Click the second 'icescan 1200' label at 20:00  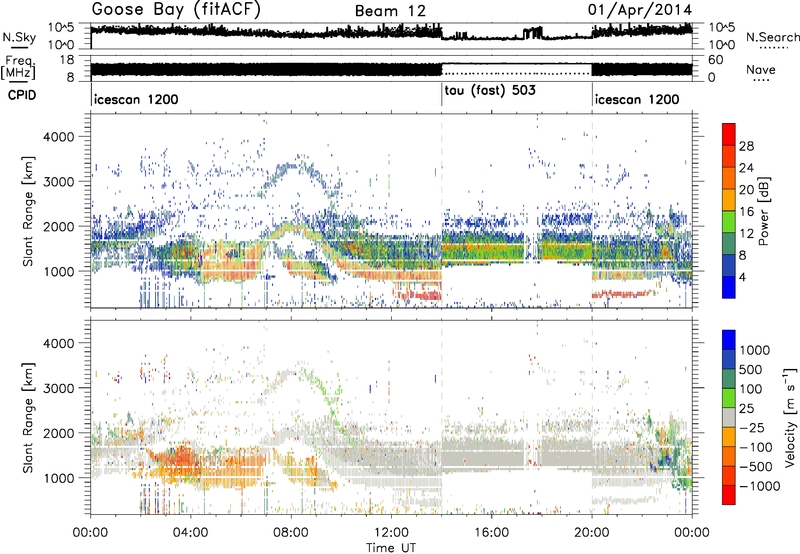pos(637,99)
